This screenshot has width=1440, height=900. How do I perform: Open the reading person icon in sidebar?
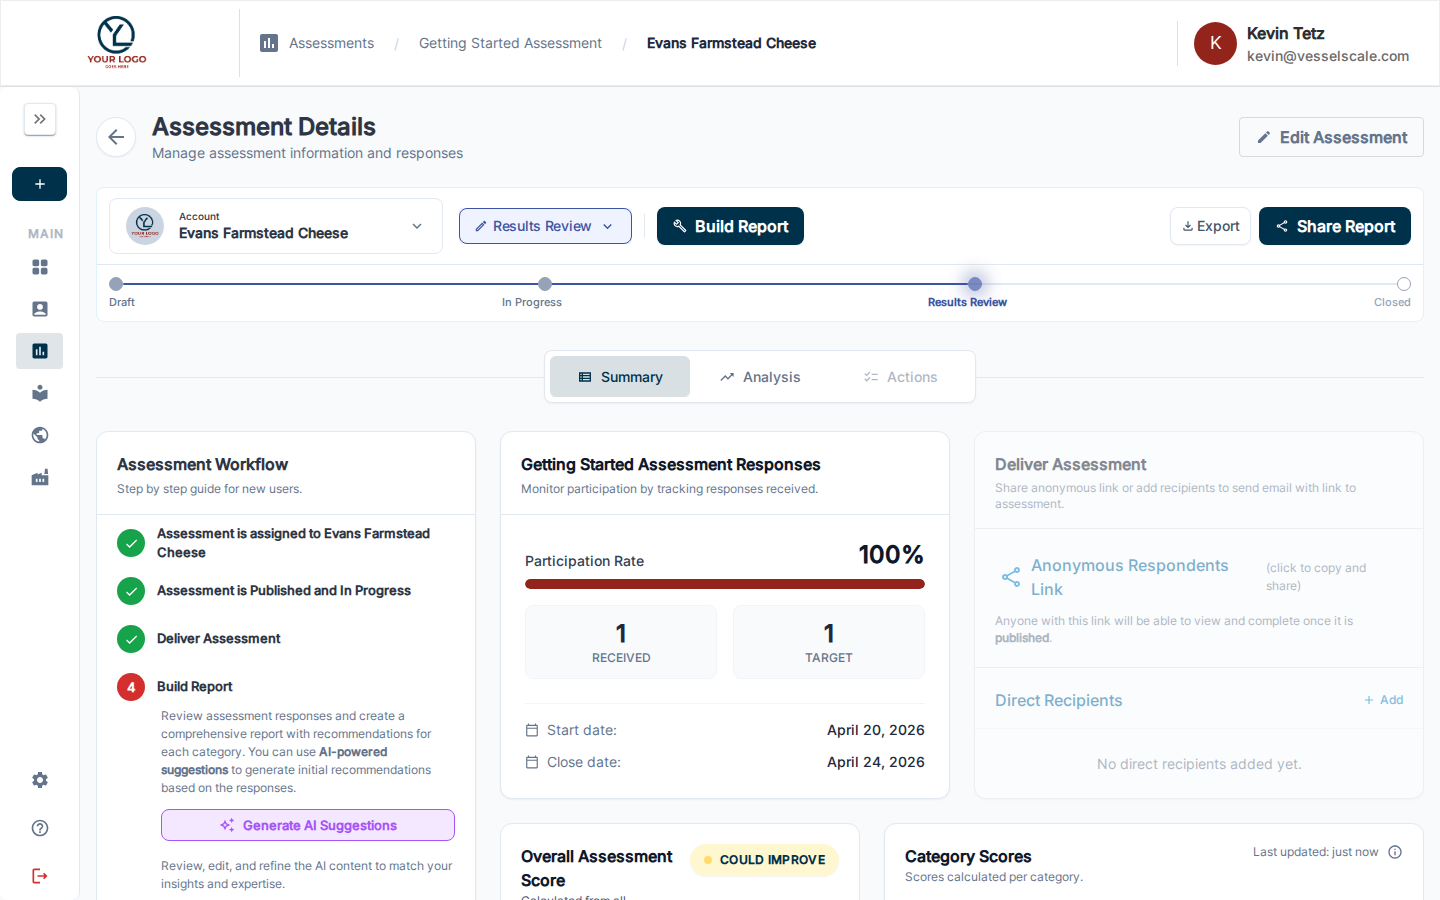(40, 393)
